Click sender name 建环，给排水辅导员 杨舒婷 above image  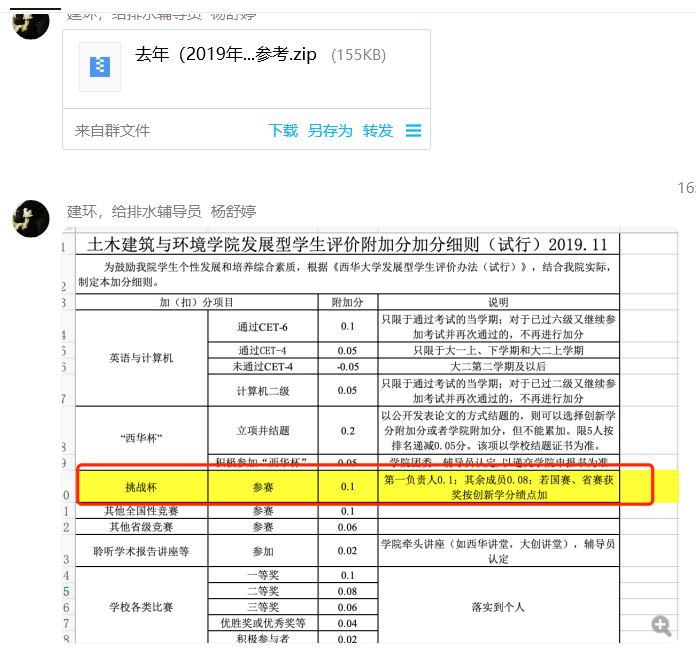[x=162, y=211]
